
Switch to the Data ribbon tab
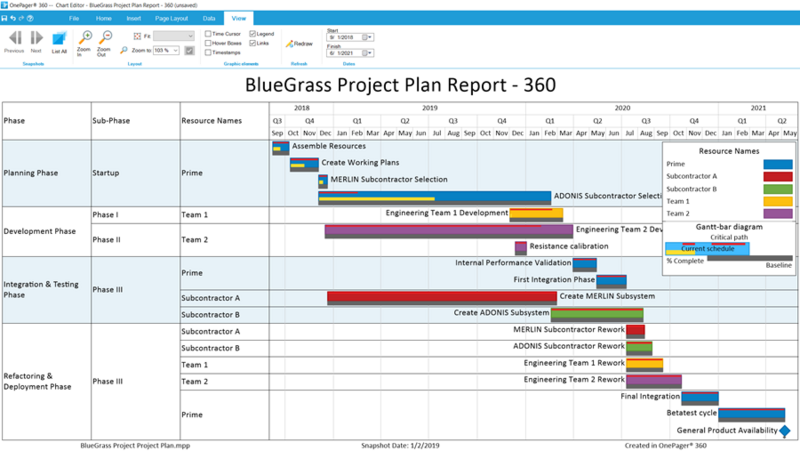coord(209,18)
